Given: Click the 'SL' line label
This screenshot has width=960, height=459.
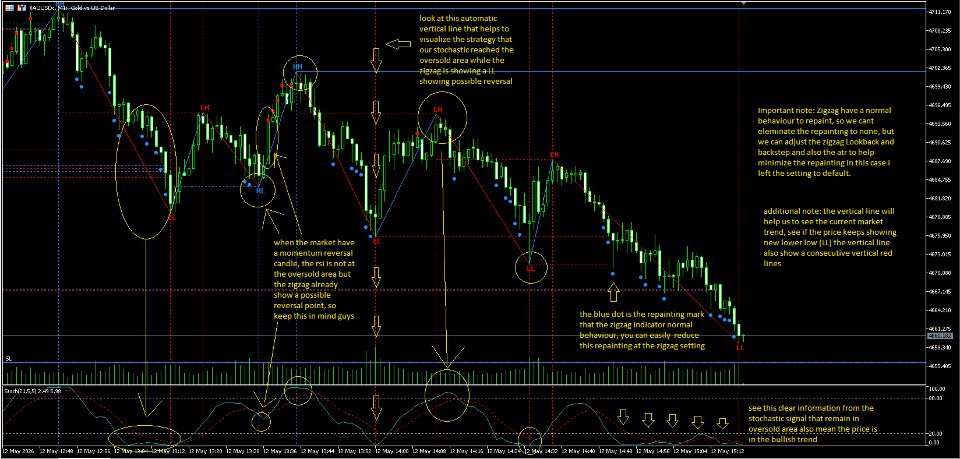Looking at the screenshot, I should coord(9,357).
